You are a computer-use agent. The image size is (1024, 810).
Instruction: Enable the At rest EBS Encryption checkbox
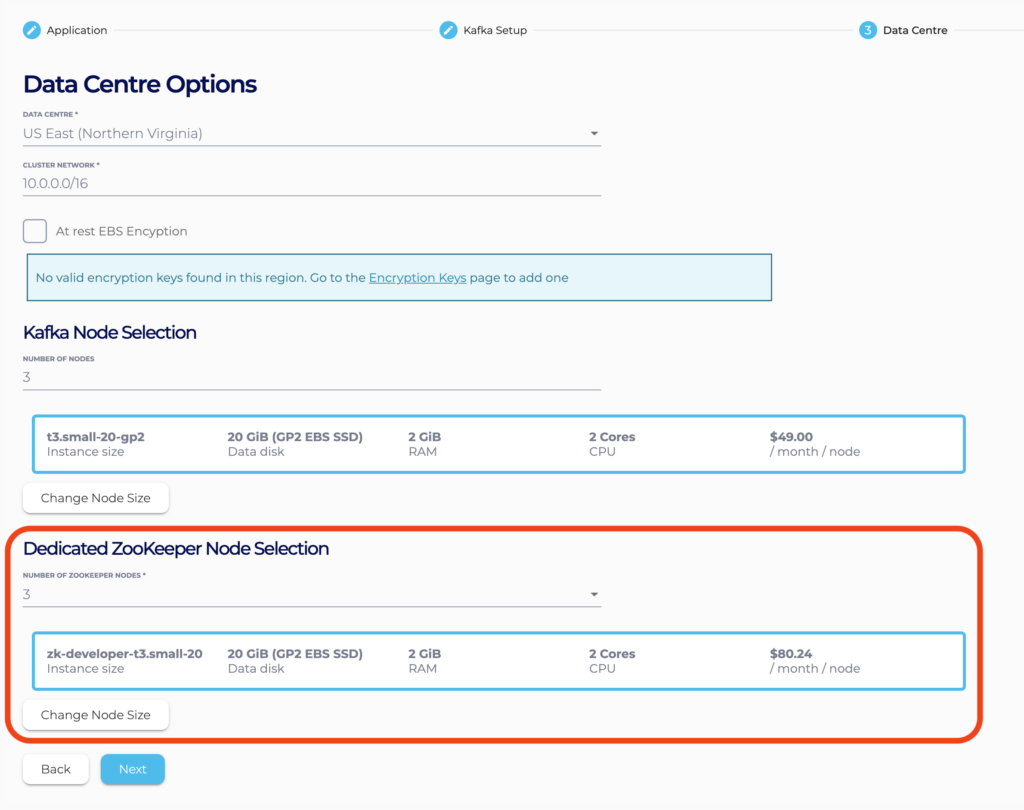coord(35,231)
